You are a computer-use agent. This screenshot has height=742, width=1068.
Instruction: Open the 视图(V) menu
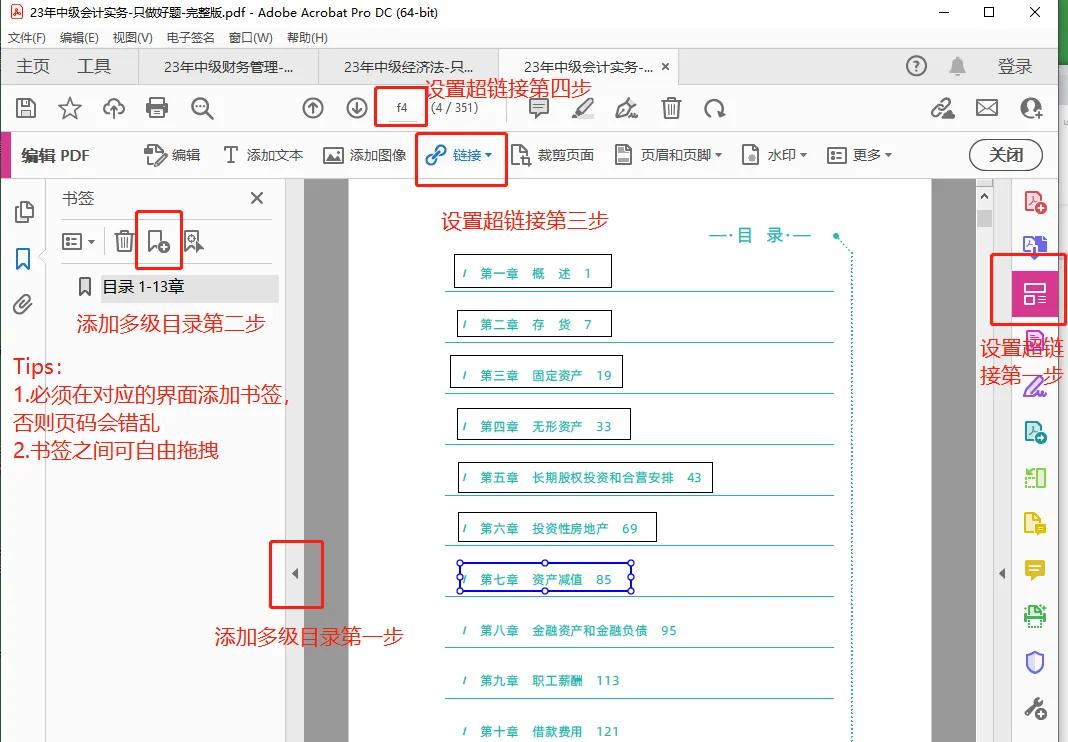coord(132,37)
